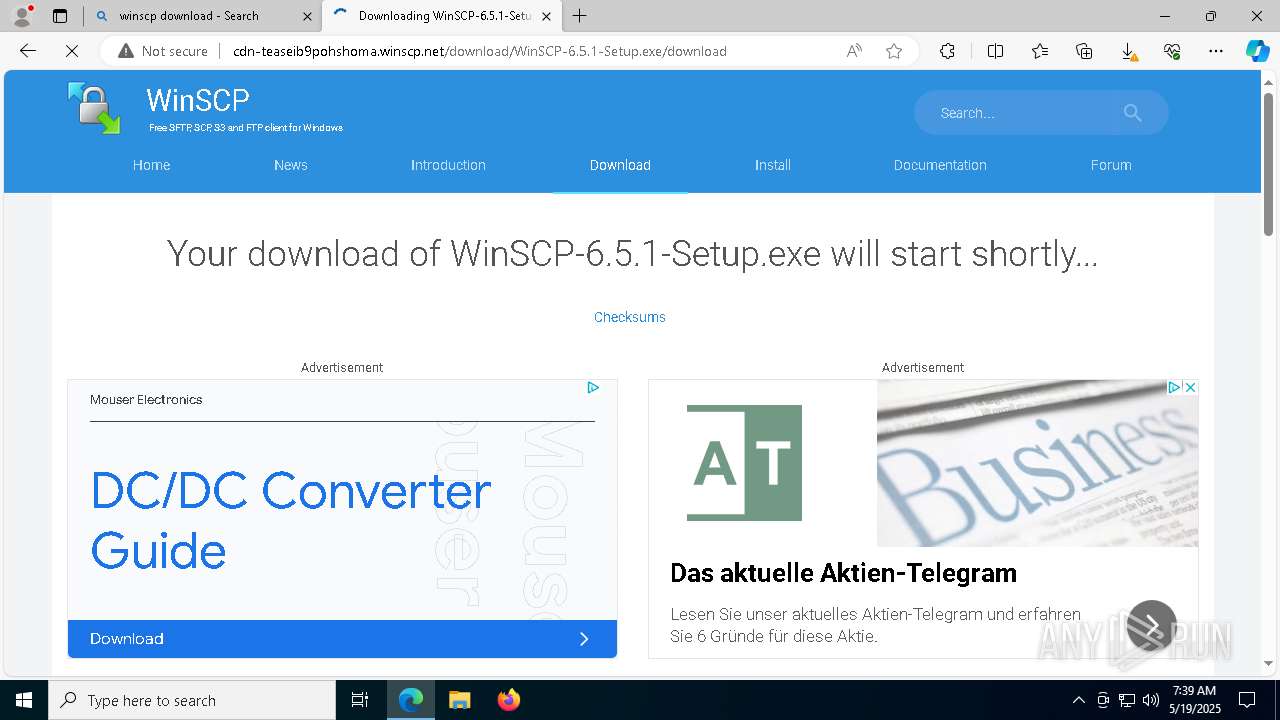Image resolution: width=1280 pixels, height=720 pixels.
Task: Open the Collections panel
Action: click(1084, 51)
